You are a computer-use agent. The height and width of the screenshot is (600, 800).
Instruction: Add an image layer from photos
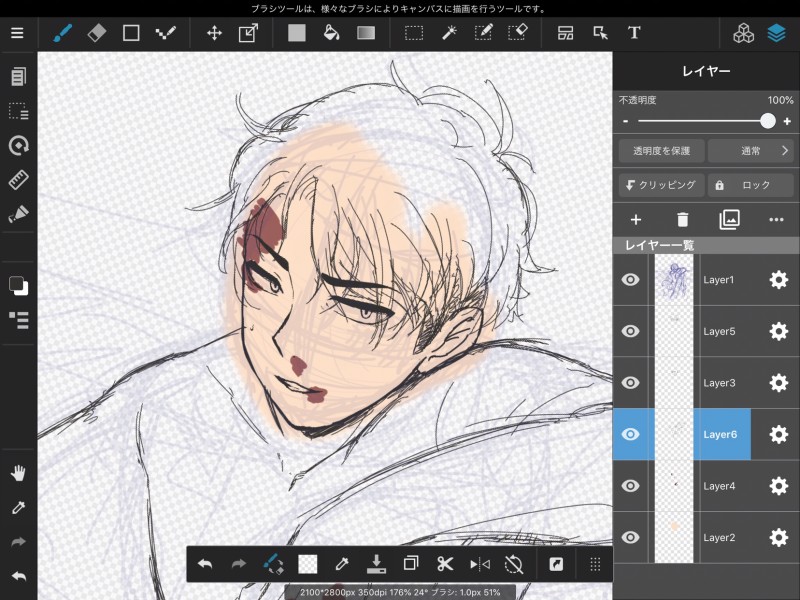pyautogui.click(x=730, y=220)
